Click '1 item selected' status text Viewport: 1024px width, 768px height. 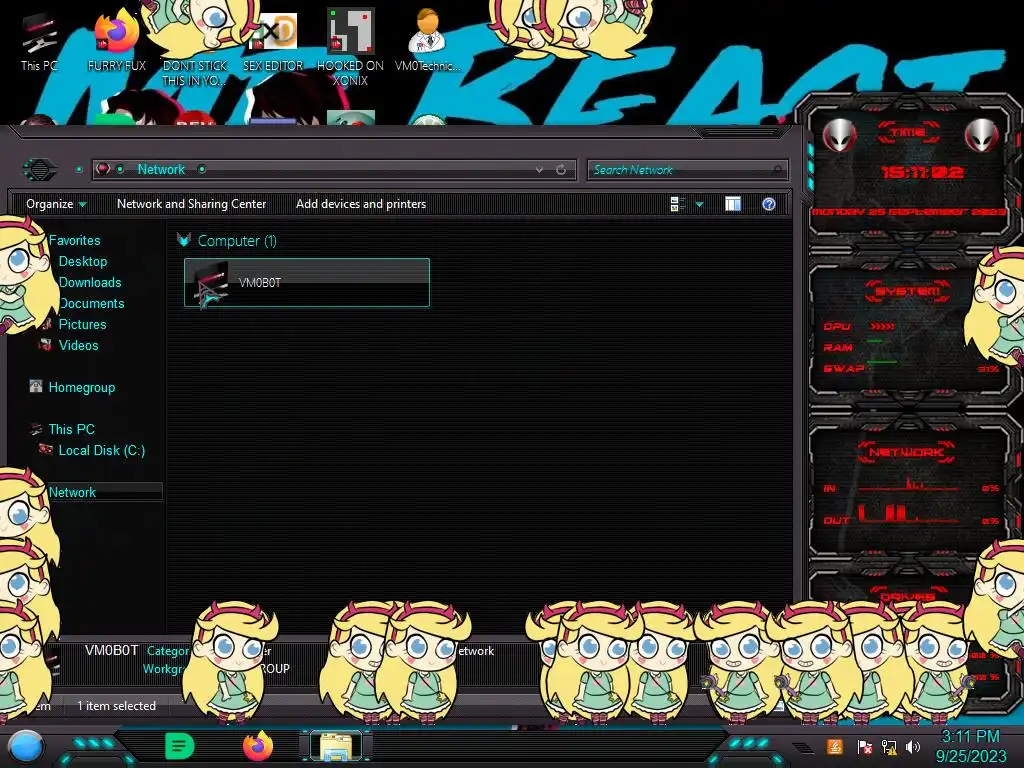coord(116,706)
